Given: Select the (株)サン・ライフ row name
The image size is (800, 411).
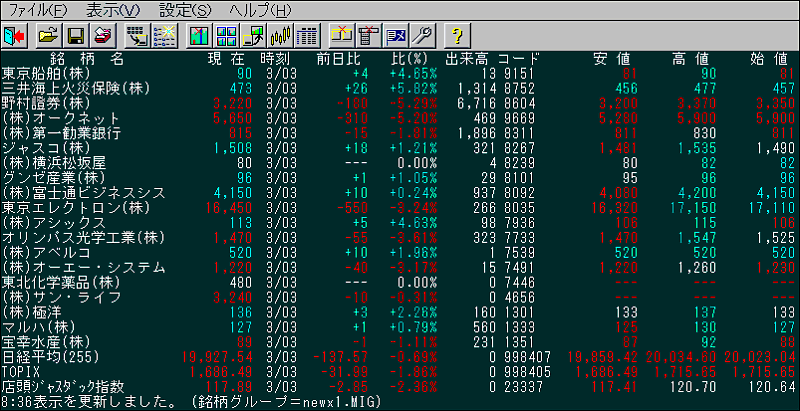Looking at the screenshot, I should pos(61,298).
